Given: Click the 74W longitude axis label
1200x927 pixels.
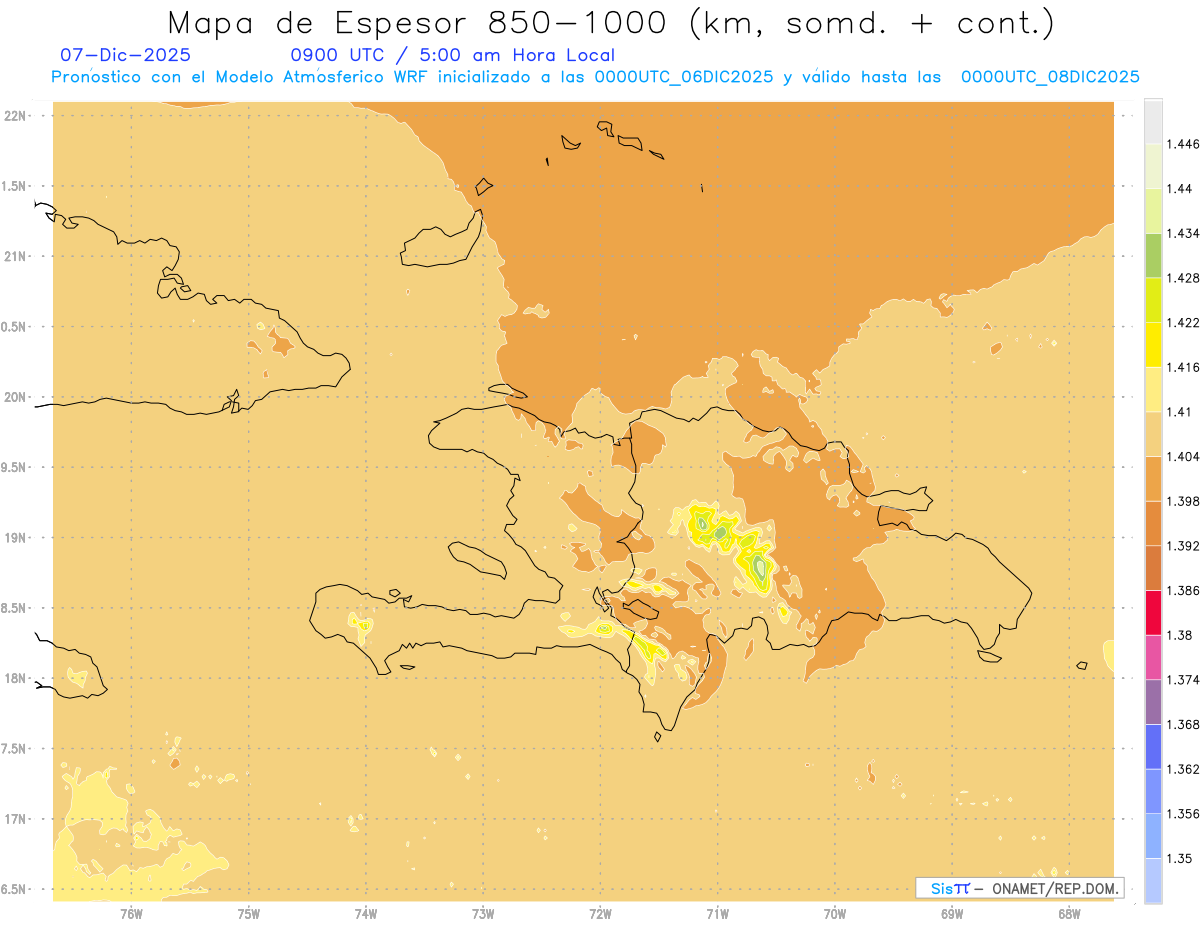Looking at the screenshot, I should (366, 914).
